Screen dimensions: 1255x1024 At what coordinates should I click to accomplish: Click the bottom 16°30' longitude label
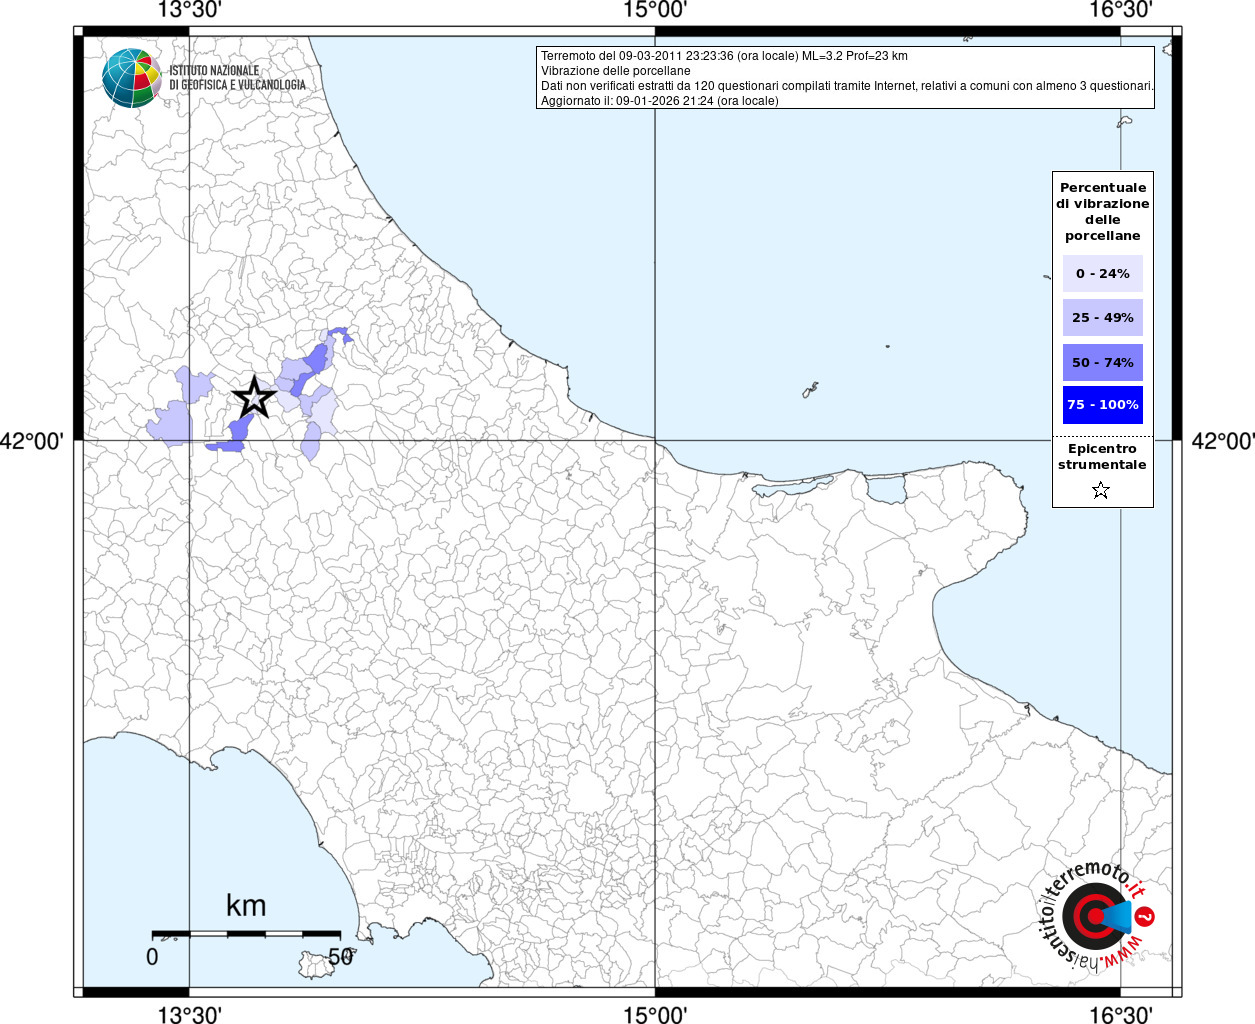(x=1121, y=1014)
